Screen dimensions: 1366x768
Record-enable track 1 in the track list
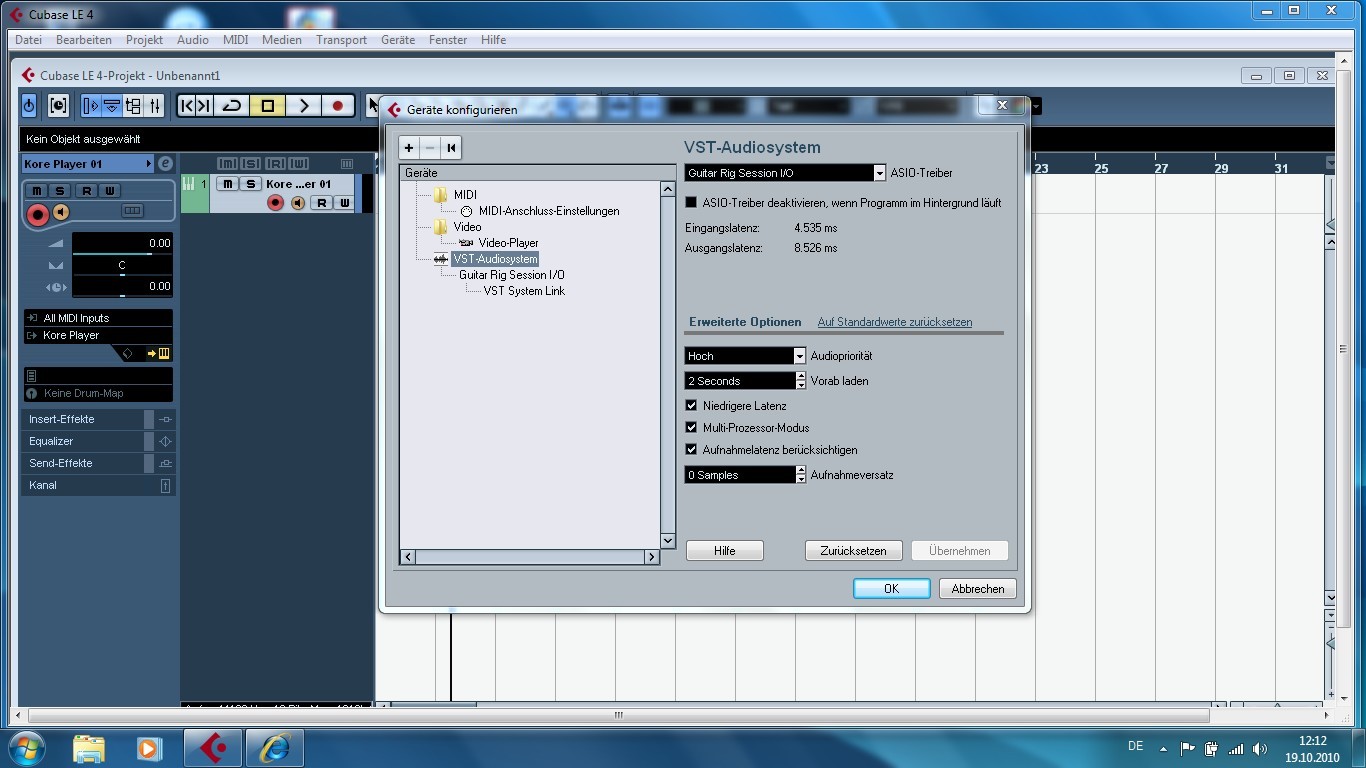click(275, 203)
